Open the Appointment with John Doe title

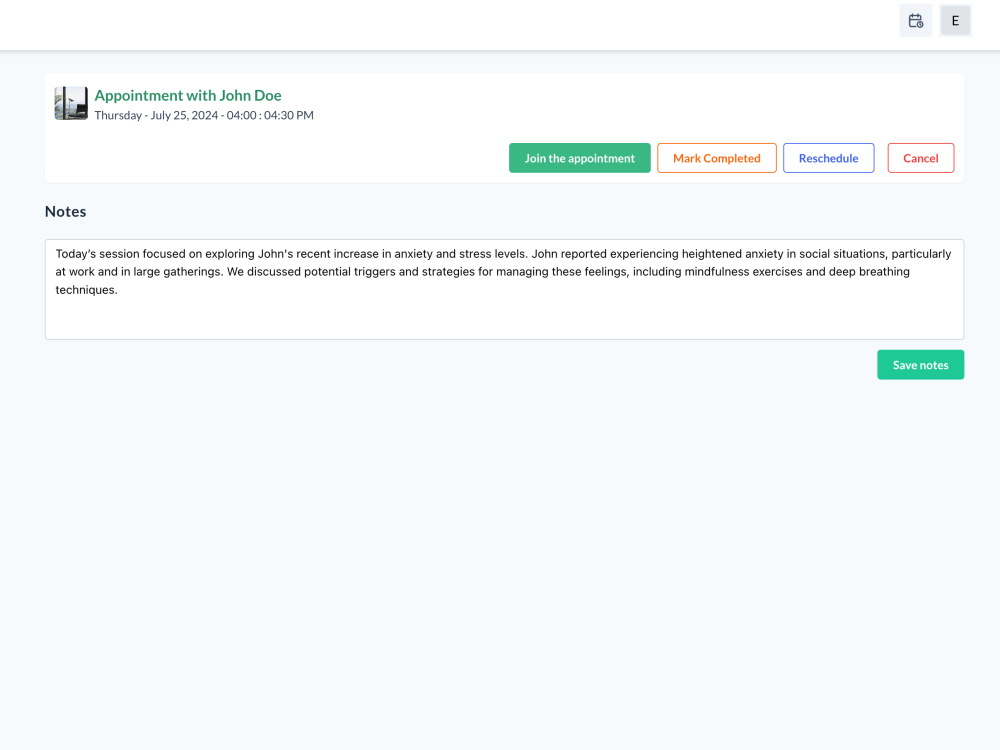tap(188, 95)
